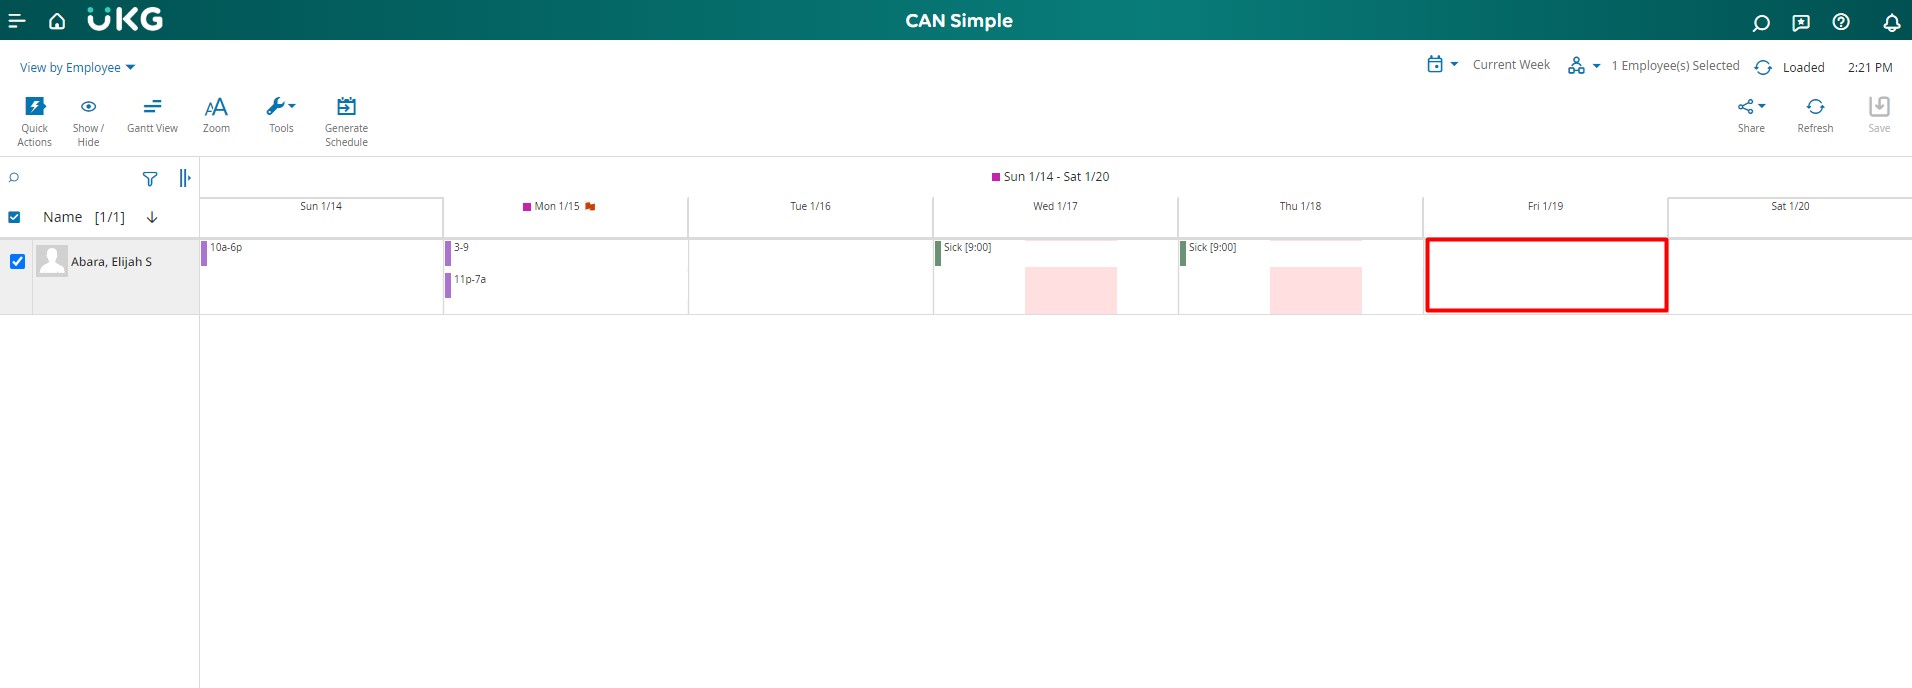Image resolution: width=1912 pixels, height=688 pixels.
Task: Open the Tools dropdown menu
Action: pyautogui.click(x=281, y=108)
